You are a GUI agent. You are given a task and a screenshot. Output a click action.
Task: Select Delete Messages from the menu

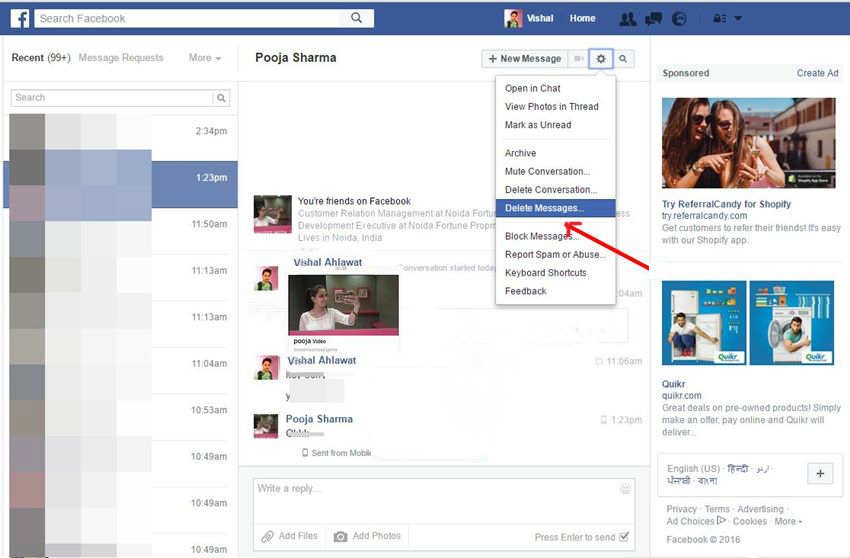point(545,208)
